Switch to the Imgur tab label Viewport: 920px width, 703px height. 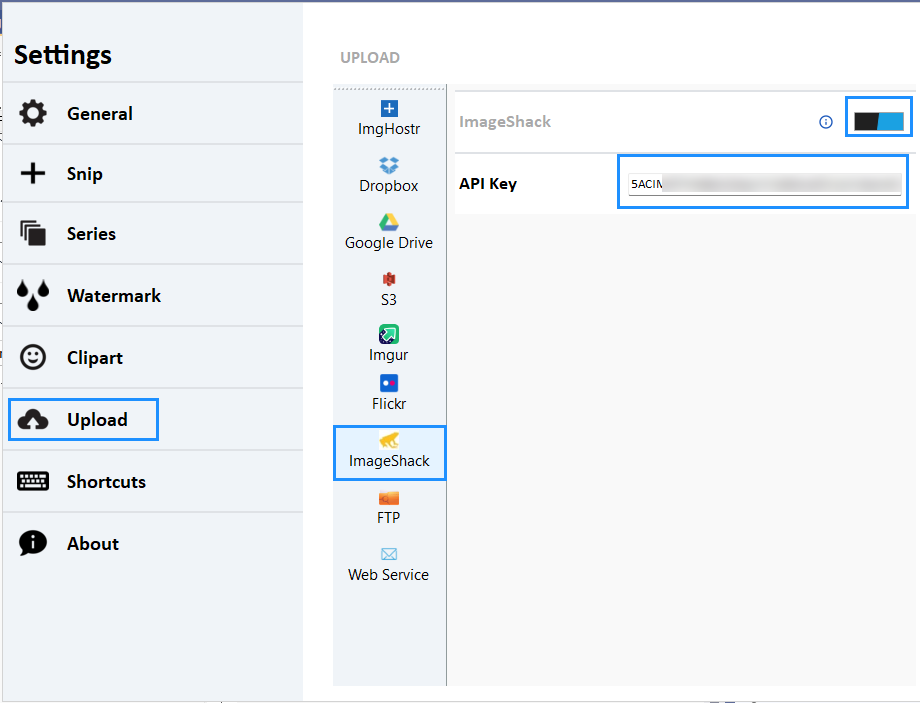(389, 355)
